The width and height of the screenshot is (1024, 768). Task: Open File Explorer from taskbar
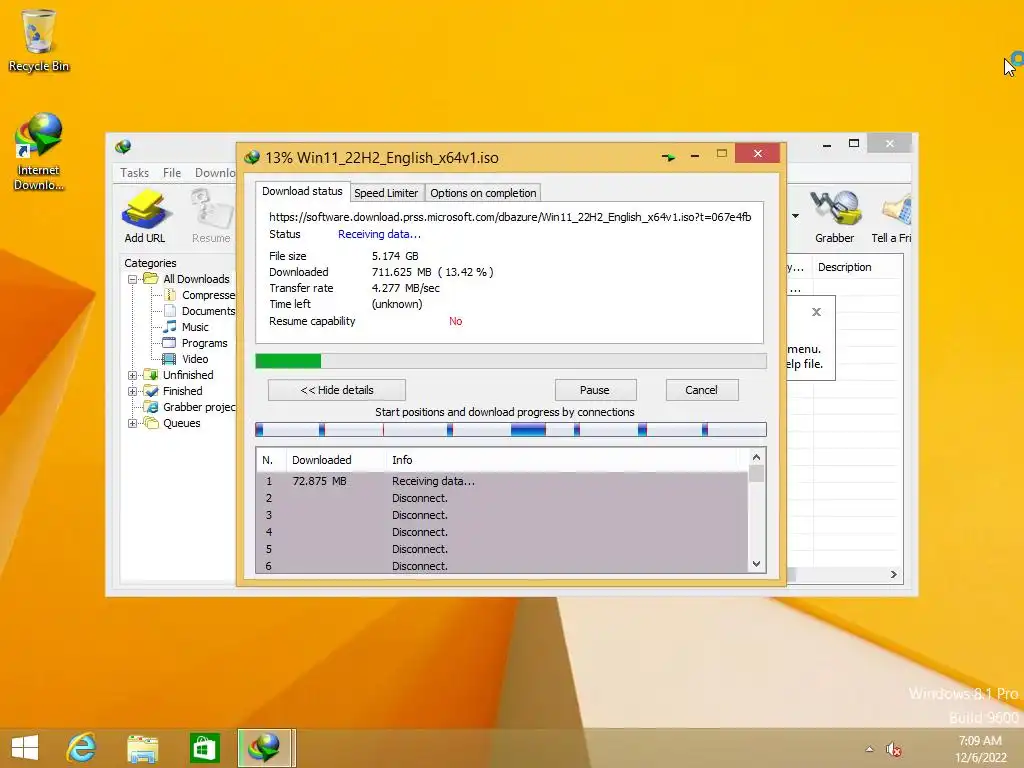coord(142,748)
